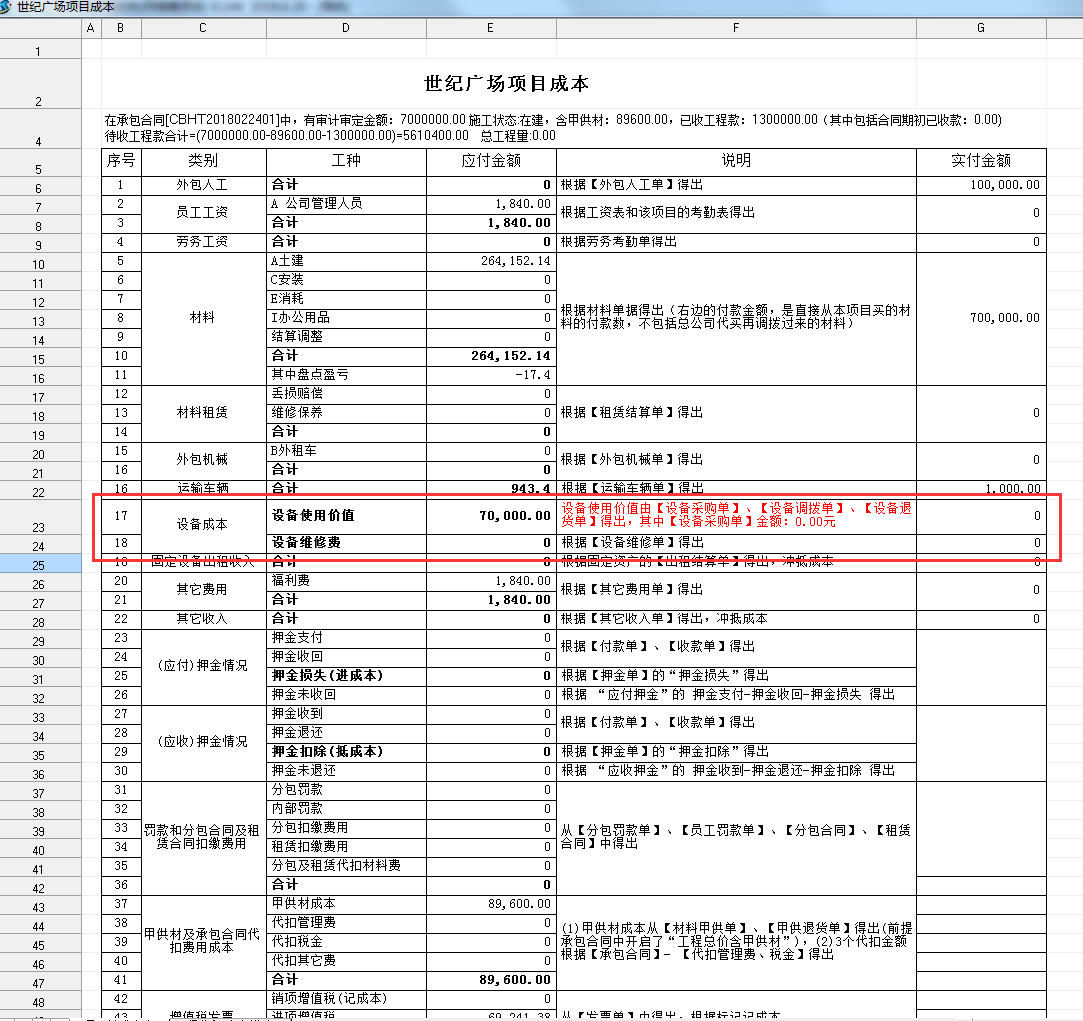Viewport: 1083px width, 1021px height.
Task: Click the 押金损失(进成本) cell
Action: [346, 676]
